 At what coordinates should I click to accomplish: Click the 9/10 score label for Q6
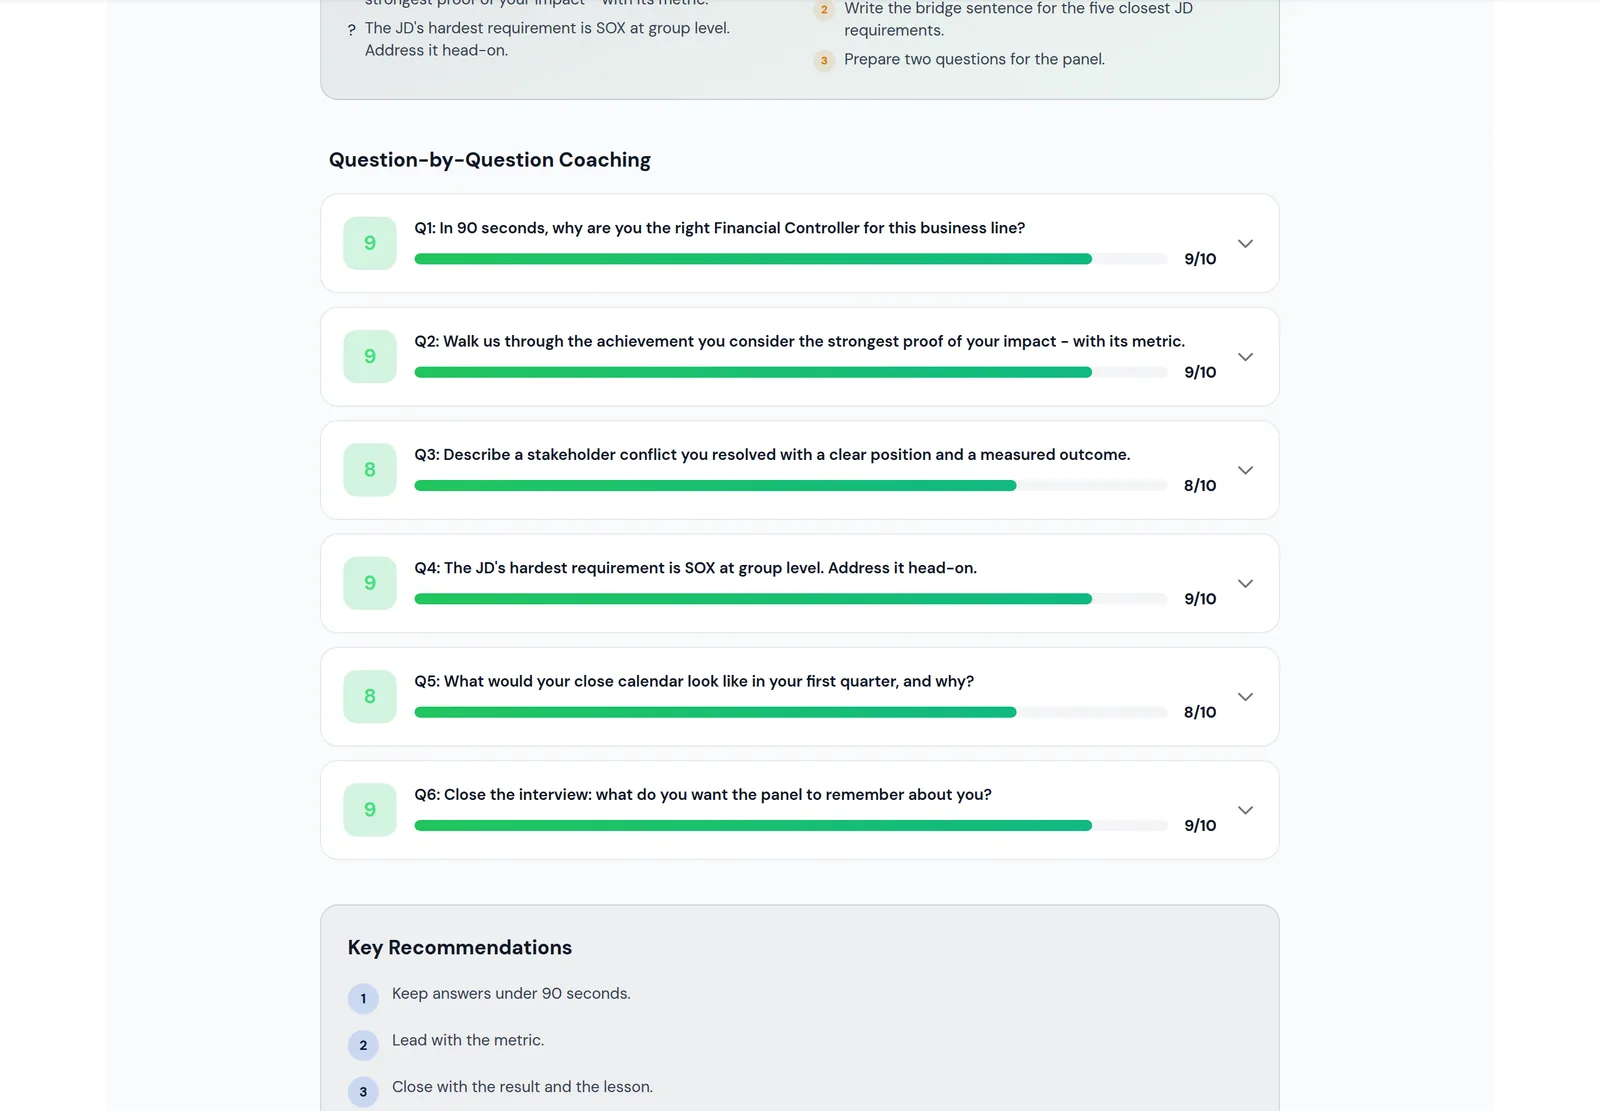pyautogui.click(x=1200, y=826)
